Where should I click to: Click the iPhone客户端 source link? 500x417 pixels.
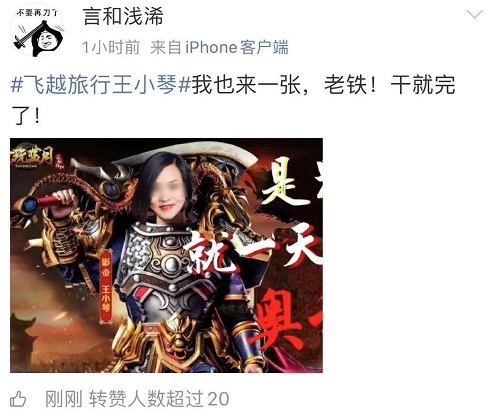pos(237,47)
